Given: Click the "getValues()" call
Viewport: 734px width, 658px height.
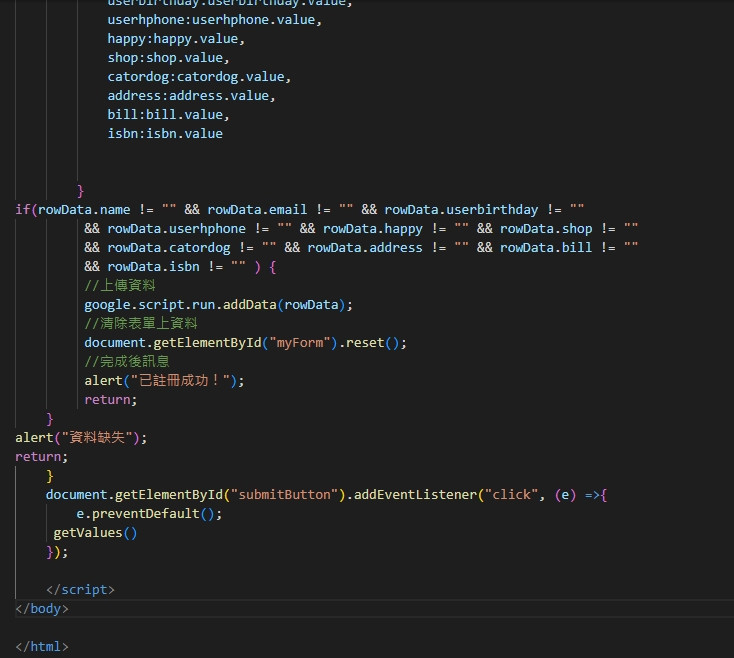Looking at the screenshot, I should click(x=95, y=533).
